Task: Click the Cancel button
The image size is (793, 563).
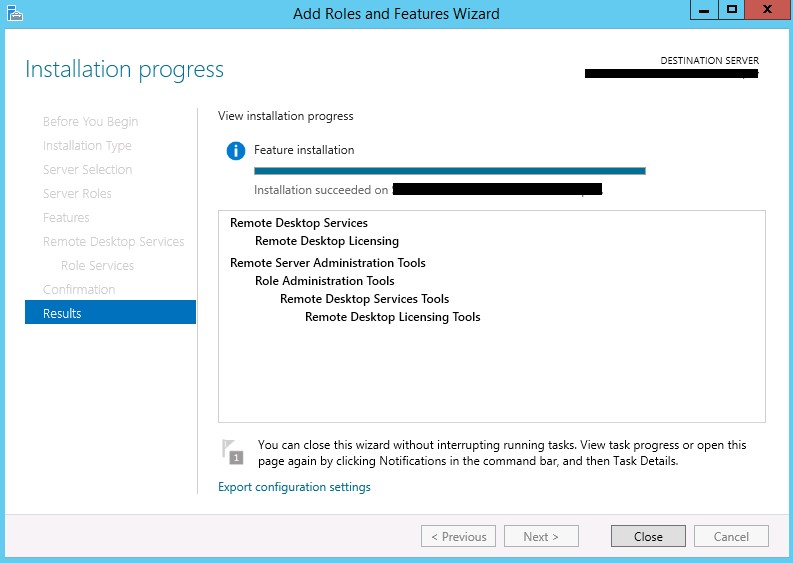Action: (731, 536)
